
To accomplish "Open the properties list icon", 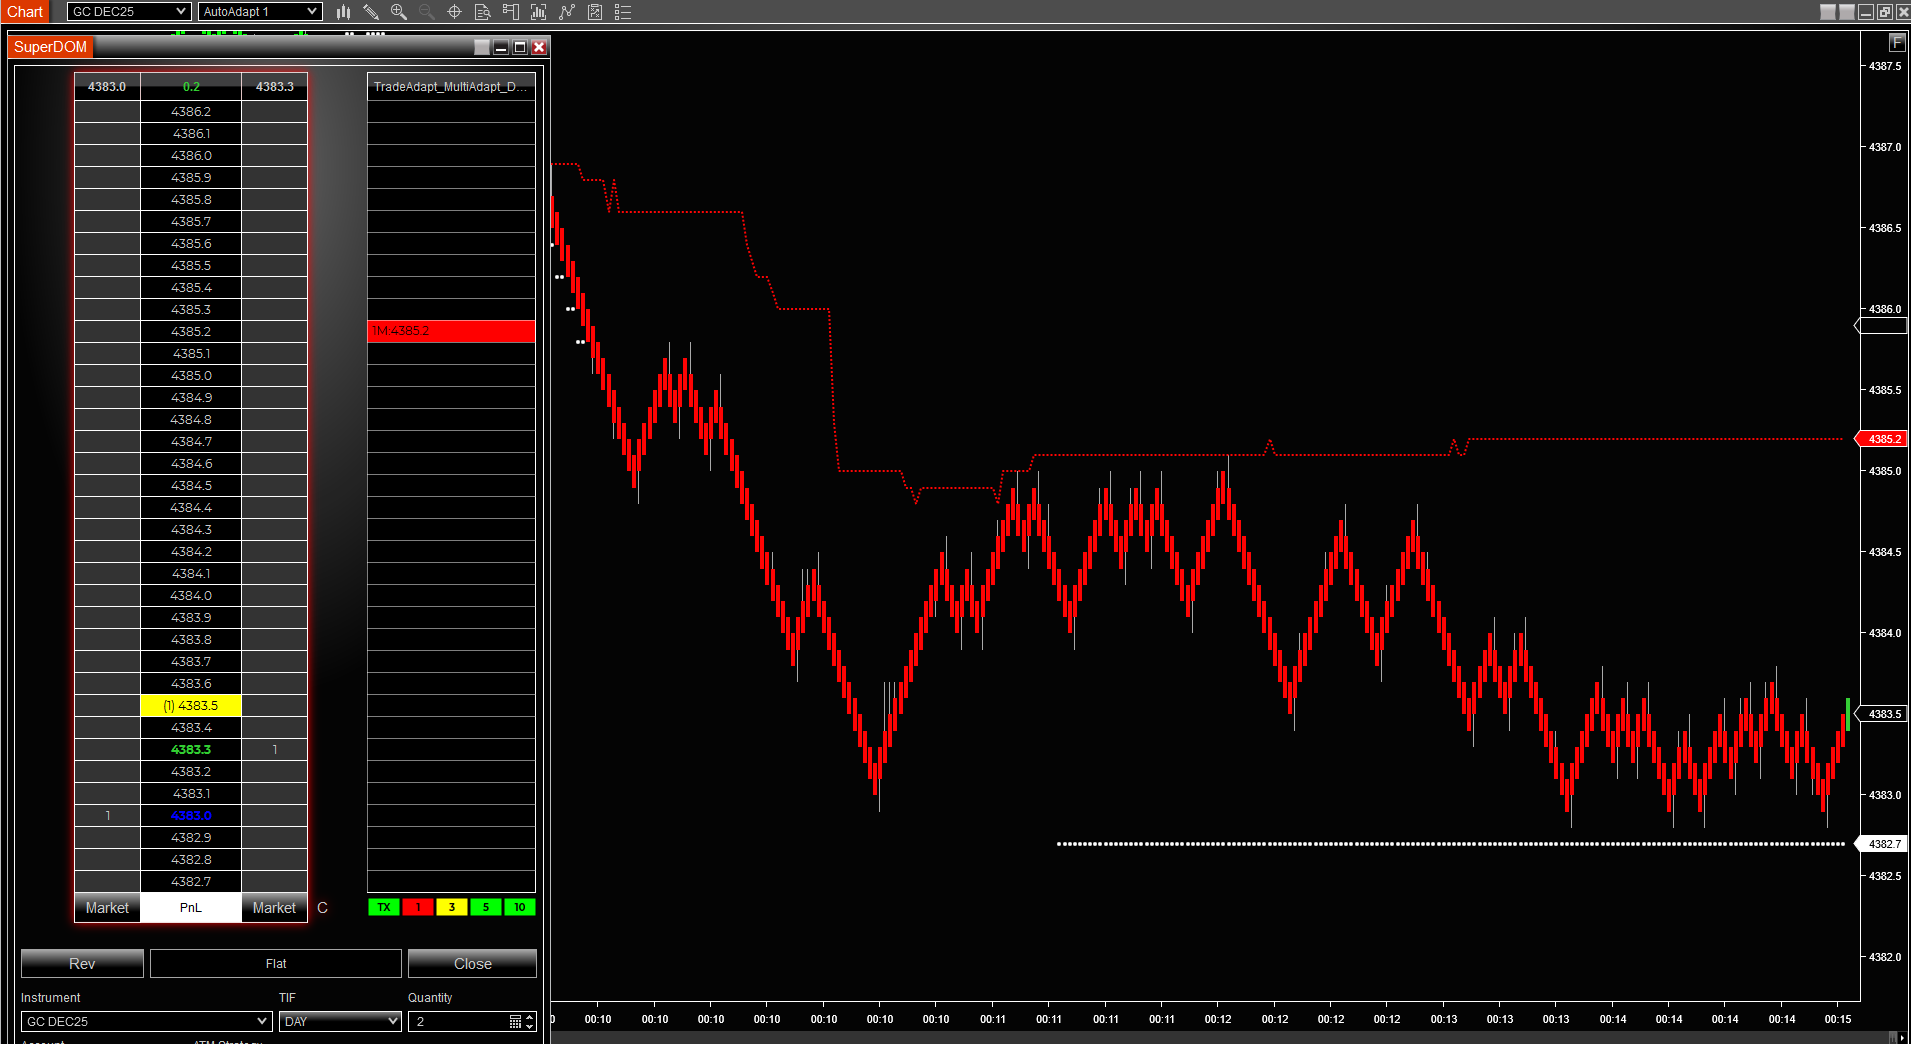I will tap(623, 12).
